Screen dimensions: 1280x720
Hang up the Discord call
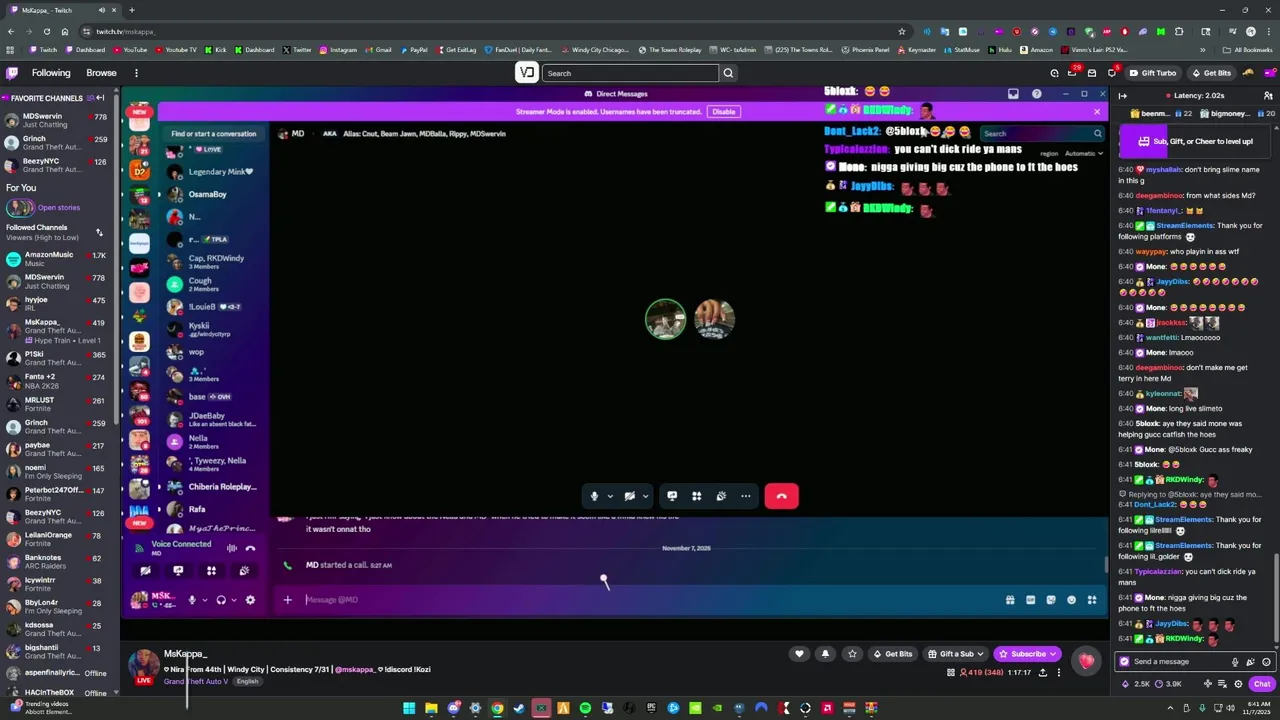(x=781, y=496)
